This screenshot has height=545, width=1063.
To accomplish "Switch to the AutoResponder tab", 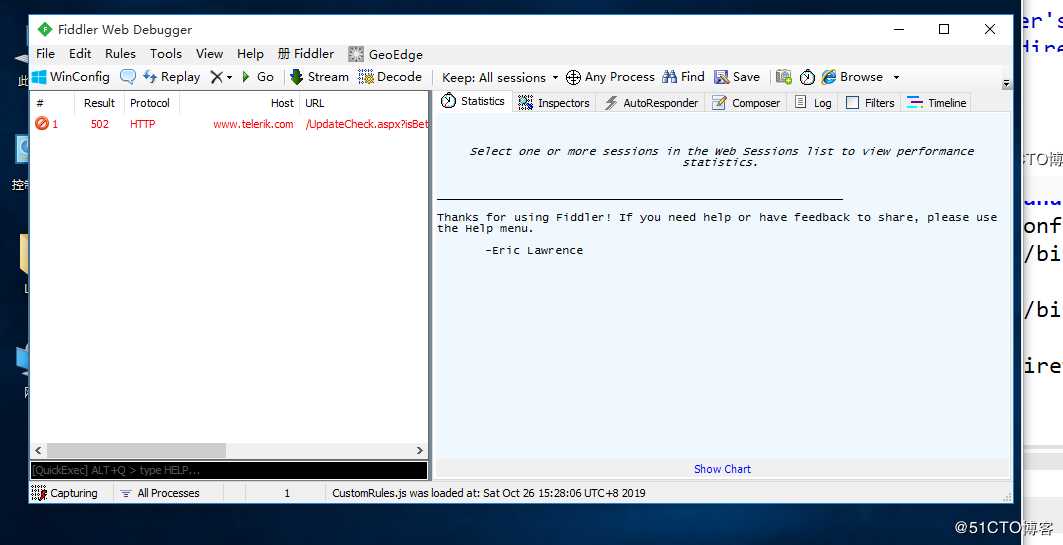I will point(651,102).
